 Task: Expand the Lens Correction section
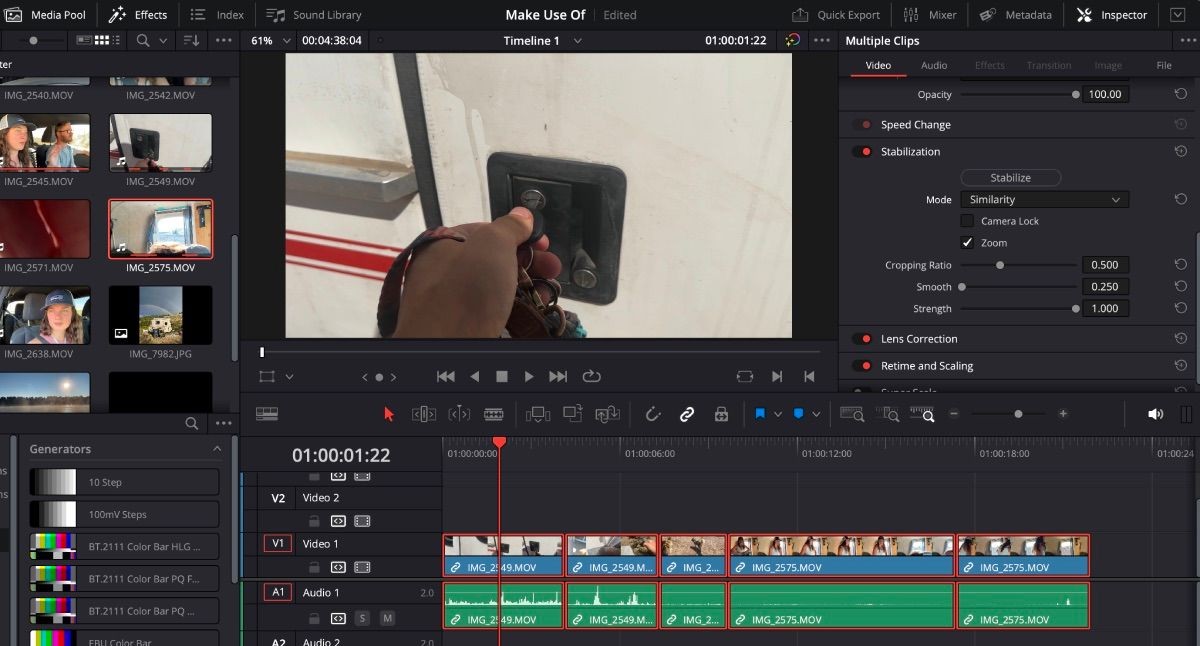[x=919, y=339]
